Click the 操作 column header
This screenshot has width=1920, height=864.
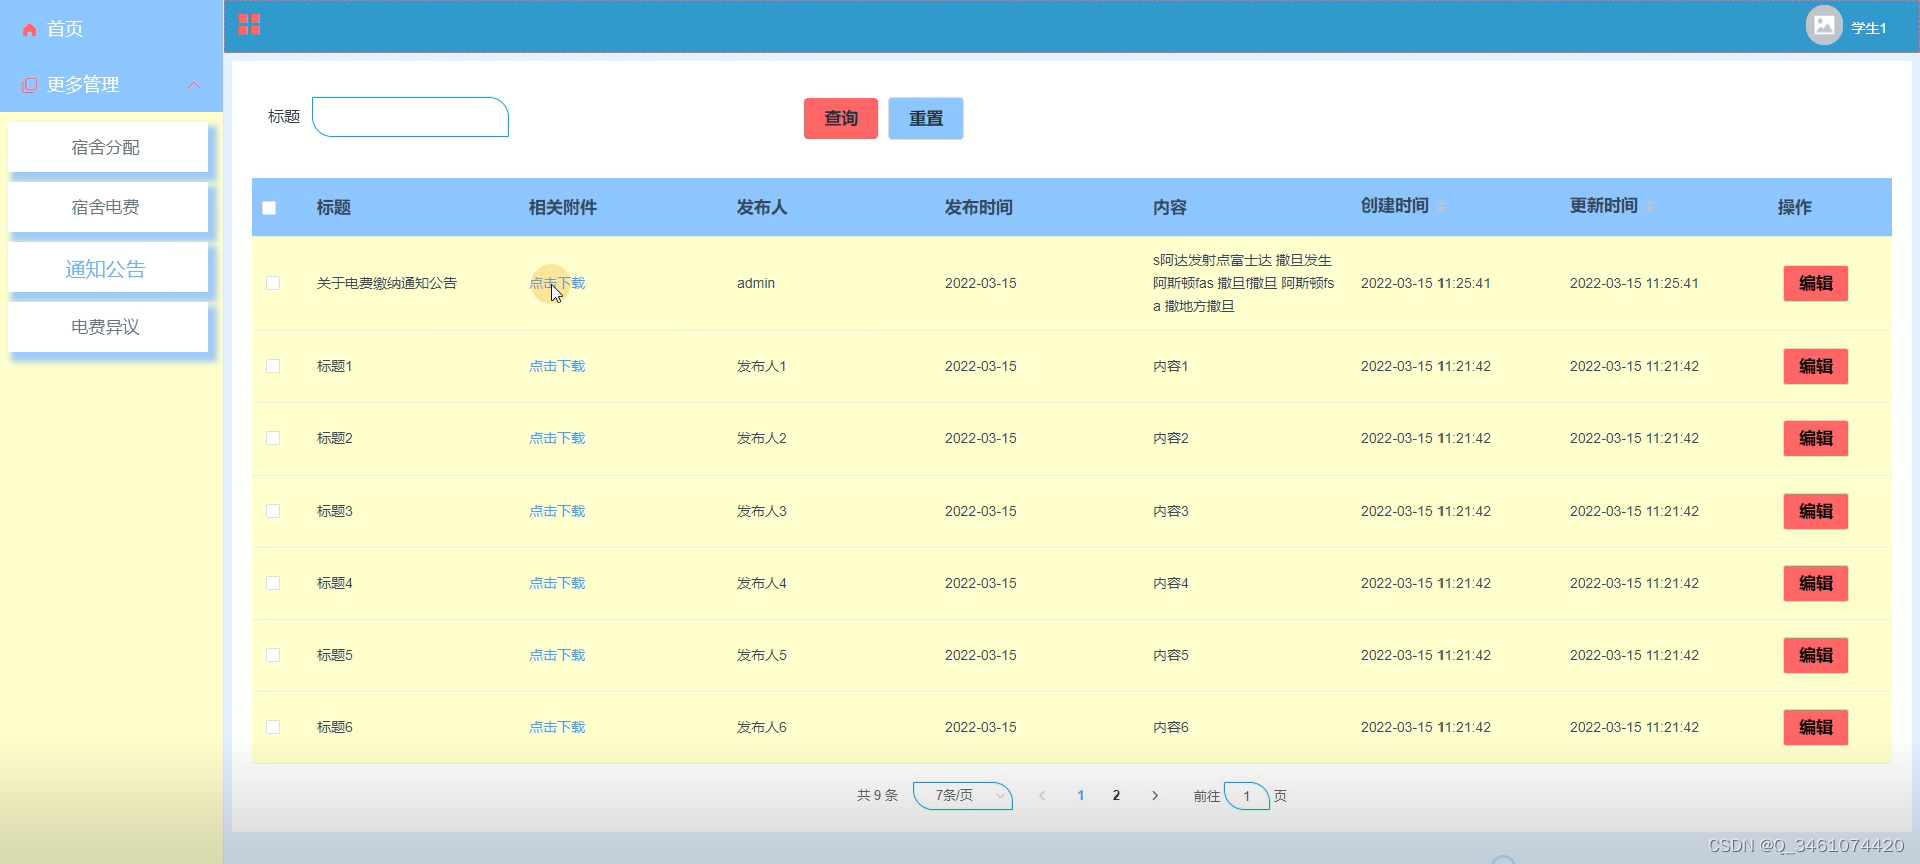[1795, 207]
